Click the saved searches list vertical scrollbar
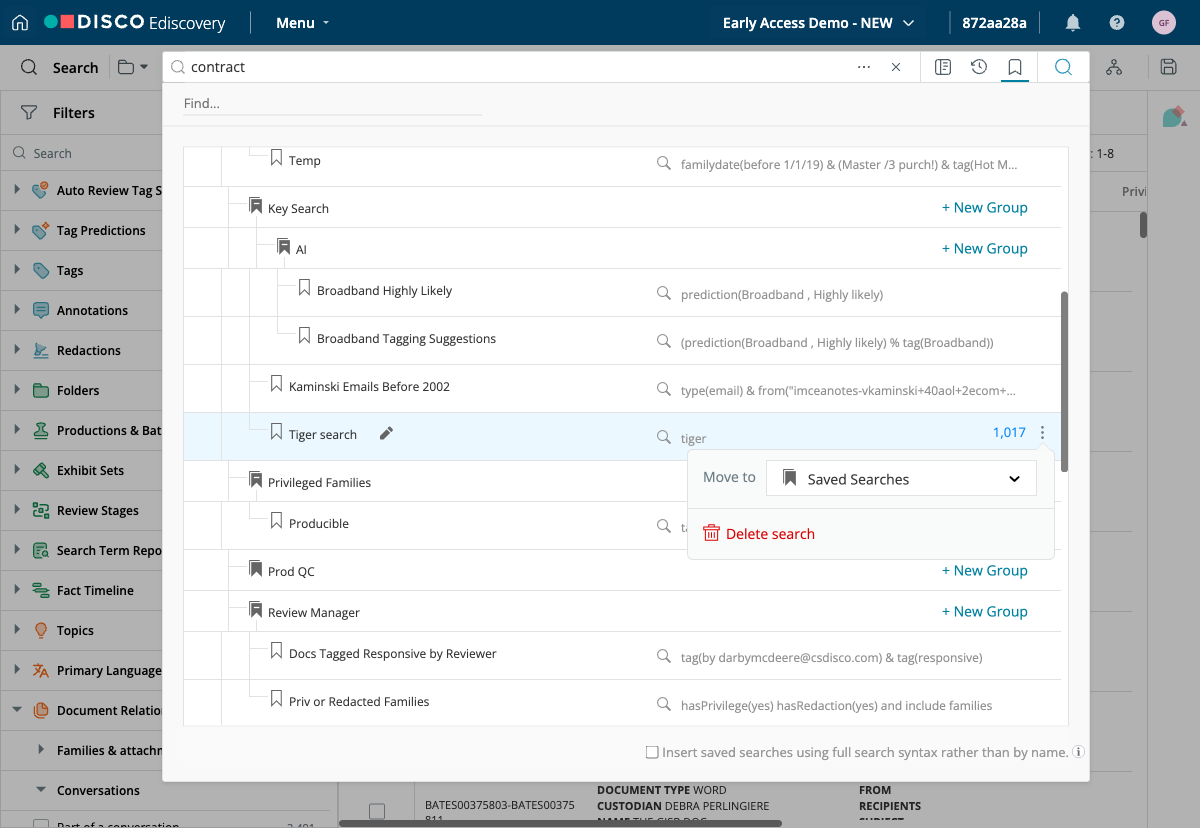 1065,381
